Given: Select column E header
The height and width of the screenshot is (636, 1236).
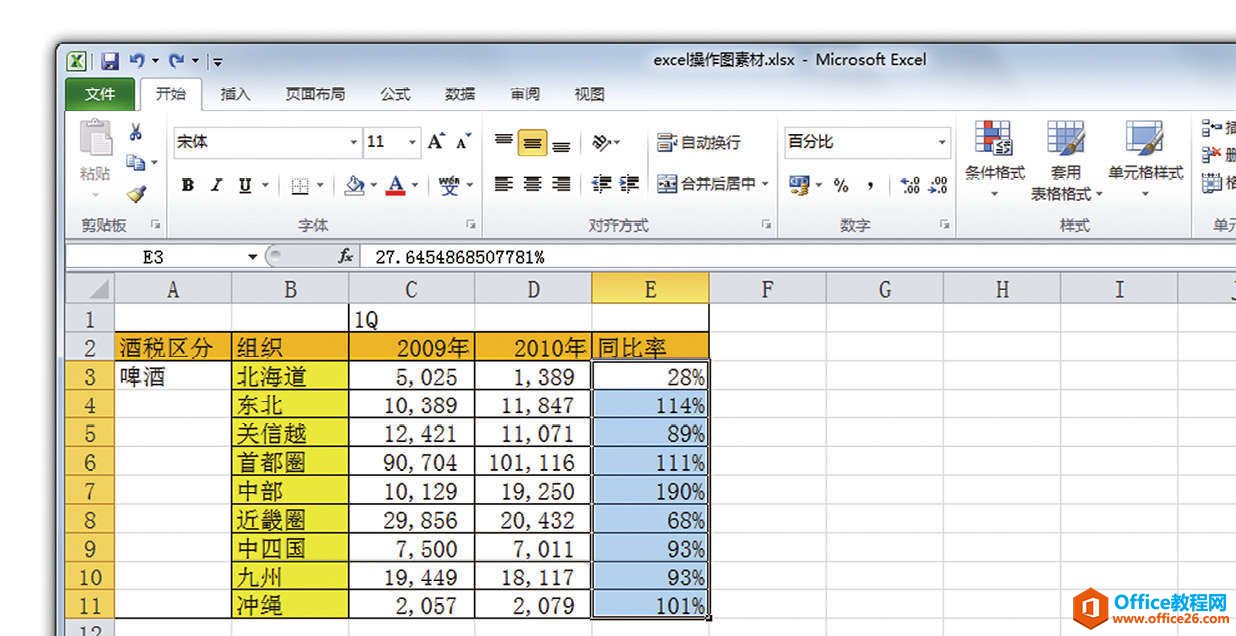Looking at the screenshot, I should click(x=650, y=290).
